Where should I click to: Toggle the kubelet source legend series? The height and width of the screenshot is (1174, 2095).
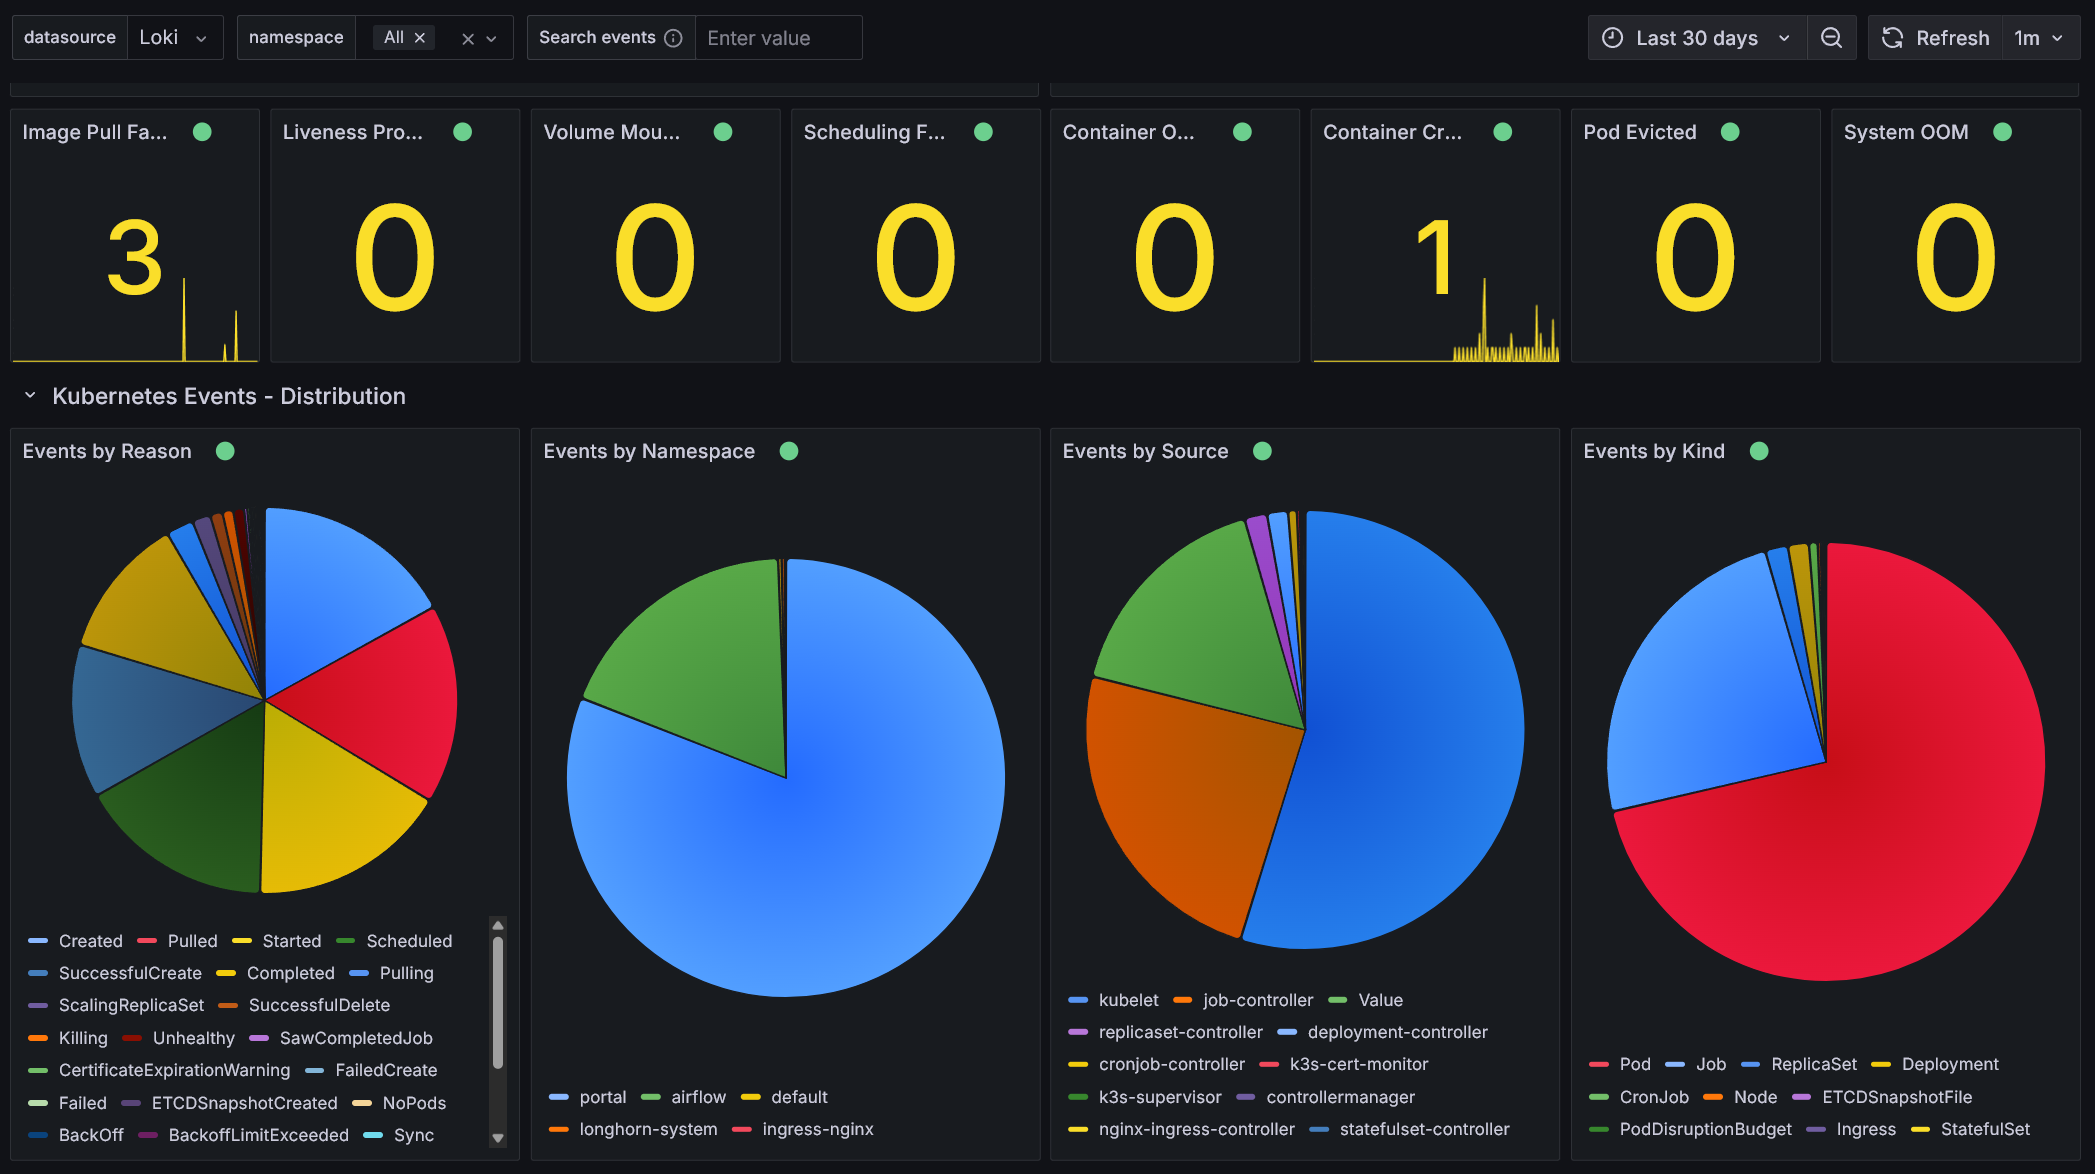pyautogui.click(x=1129, y=1000)
